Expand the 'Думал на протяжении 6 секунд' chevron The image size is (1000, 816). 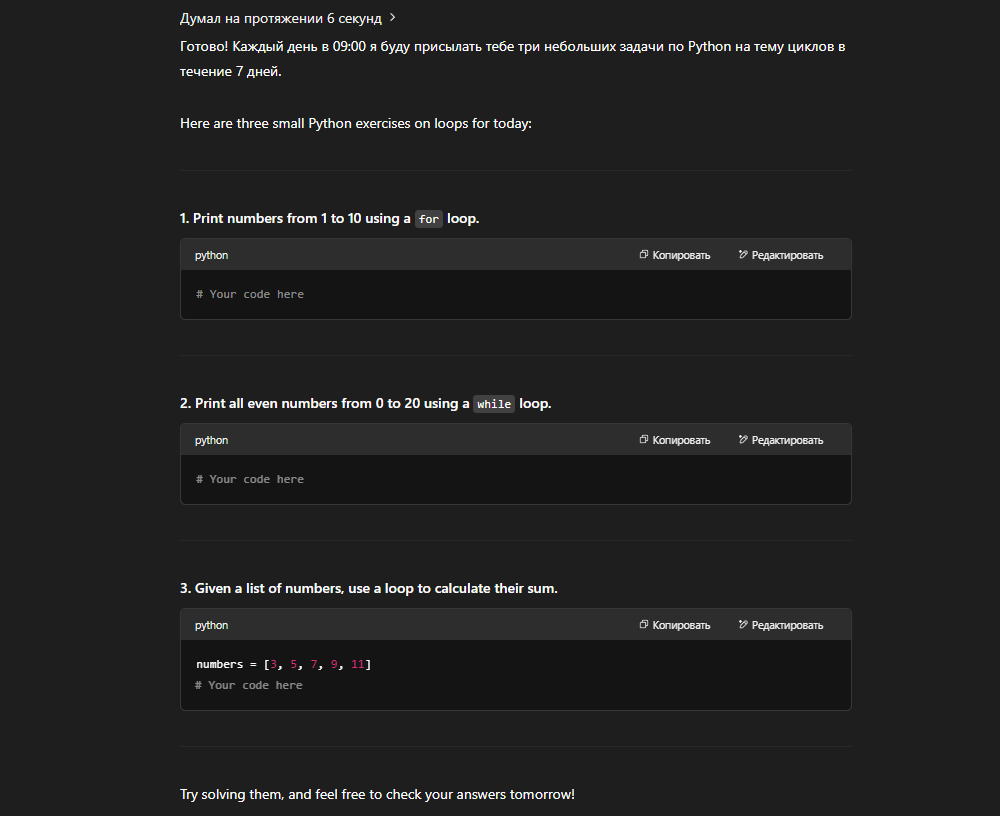[393, 18]
